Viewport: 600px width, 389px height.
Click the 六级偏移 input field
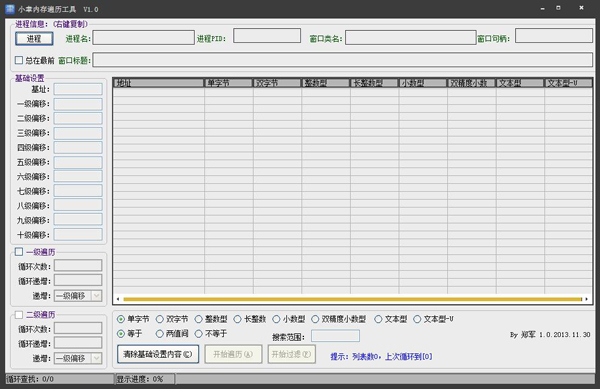(x=78, y=176)
